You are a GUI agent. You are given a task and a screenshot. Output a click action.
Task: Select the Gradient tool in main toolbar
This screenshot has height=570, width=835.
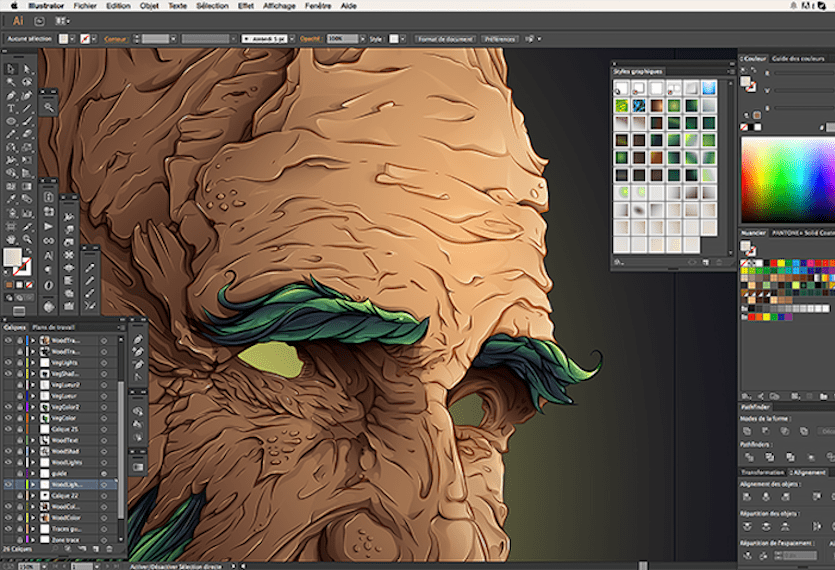point(27,186)
